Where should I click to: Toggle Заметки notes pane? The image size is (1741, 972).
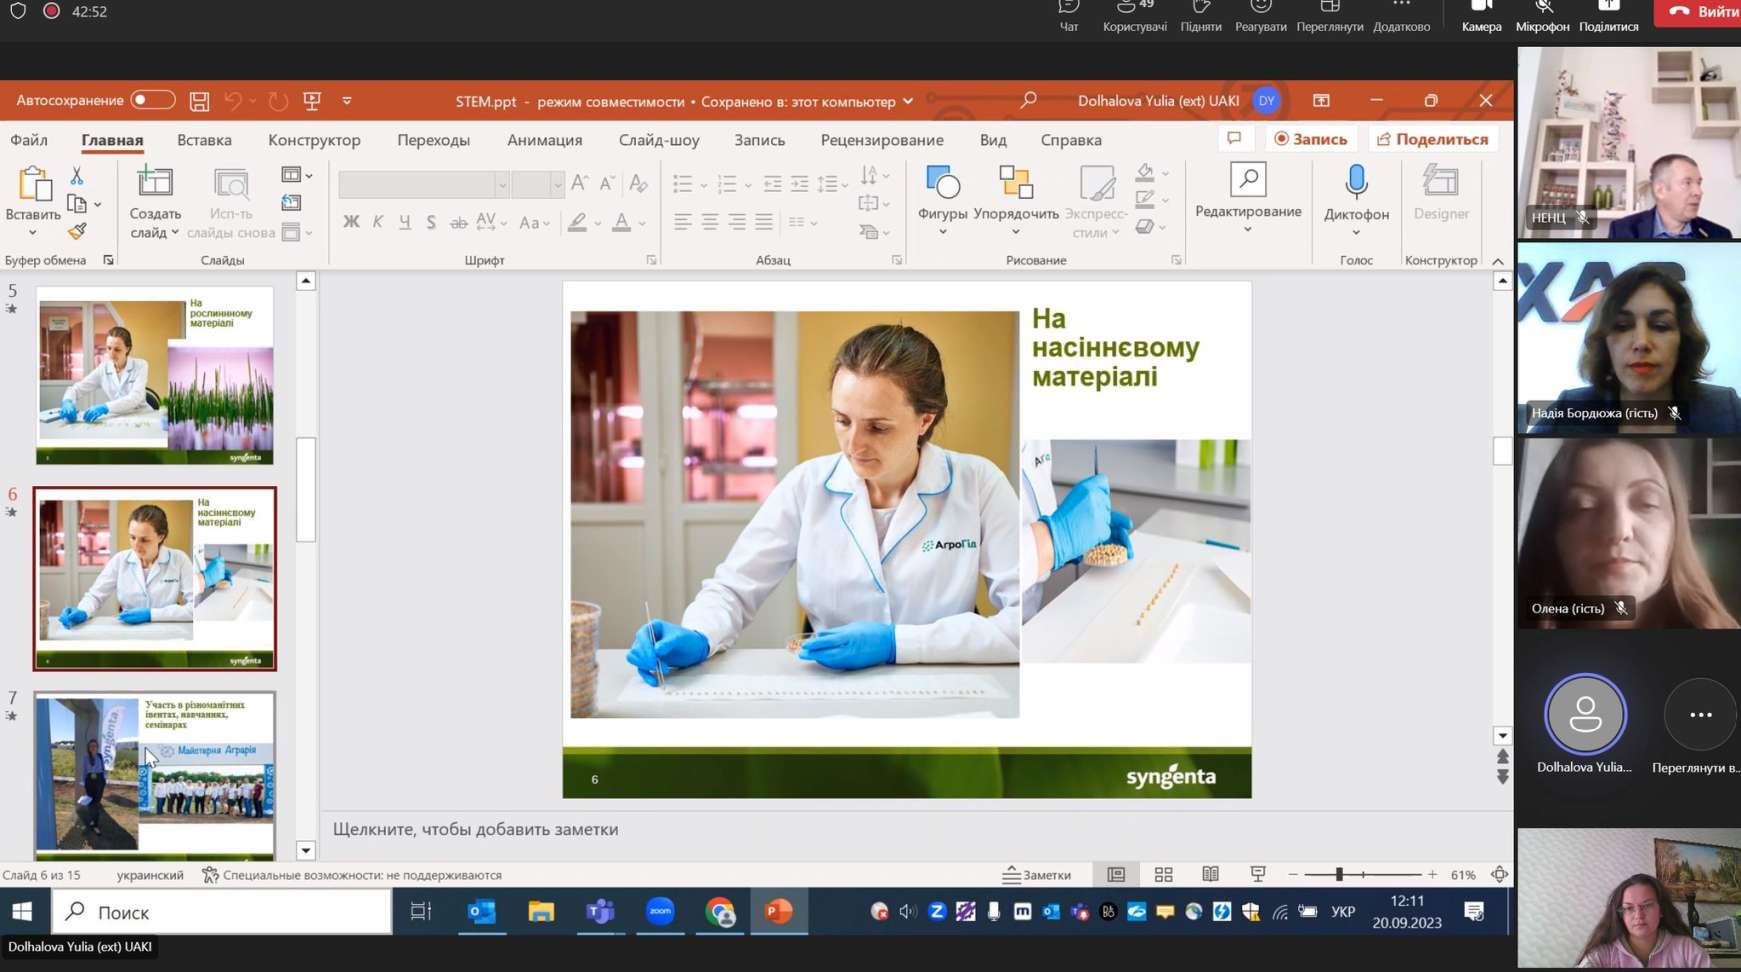point(1037,874)
